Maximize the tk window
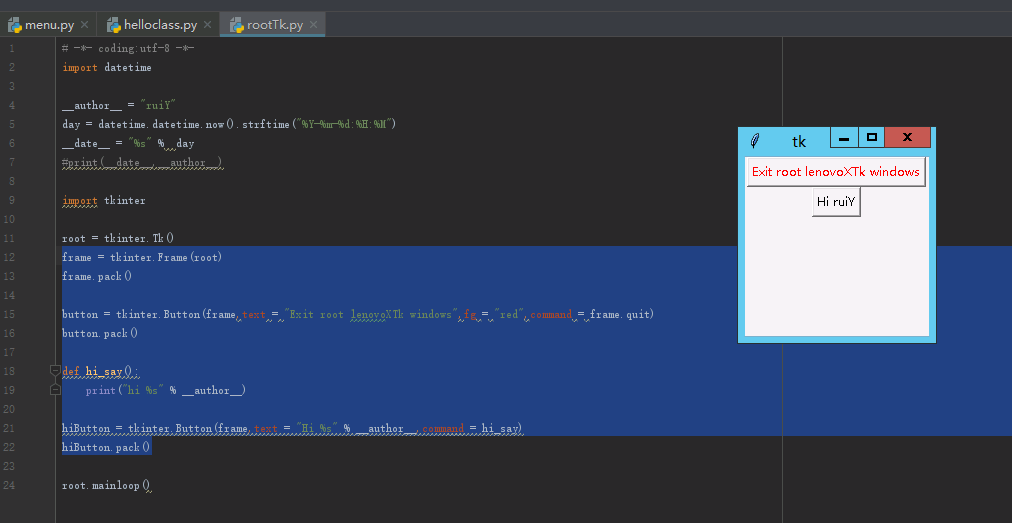The height and width of the screenshot is (523, 1012). pos(871,138)
